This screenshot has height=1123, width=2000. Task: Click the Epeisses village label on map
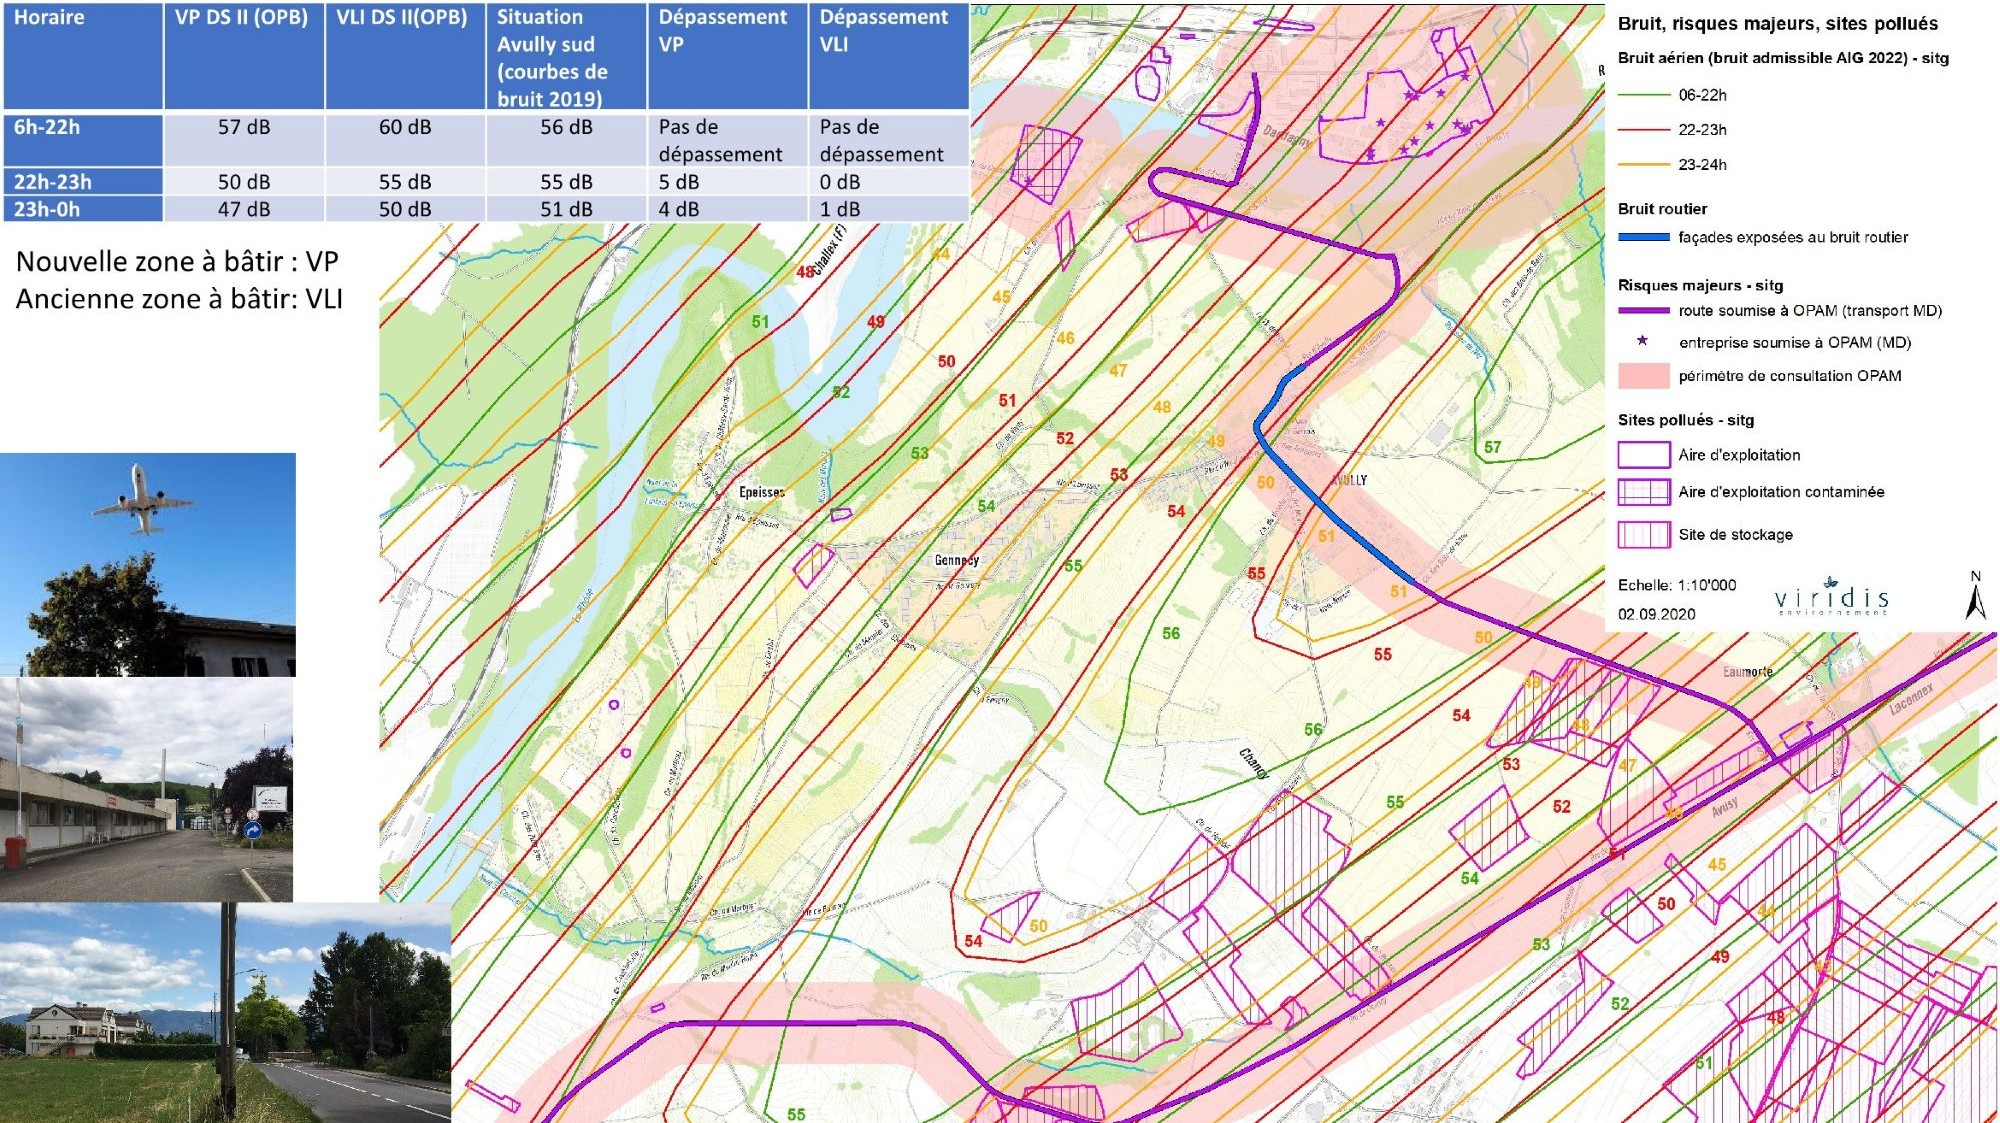[x=761, y=492]
